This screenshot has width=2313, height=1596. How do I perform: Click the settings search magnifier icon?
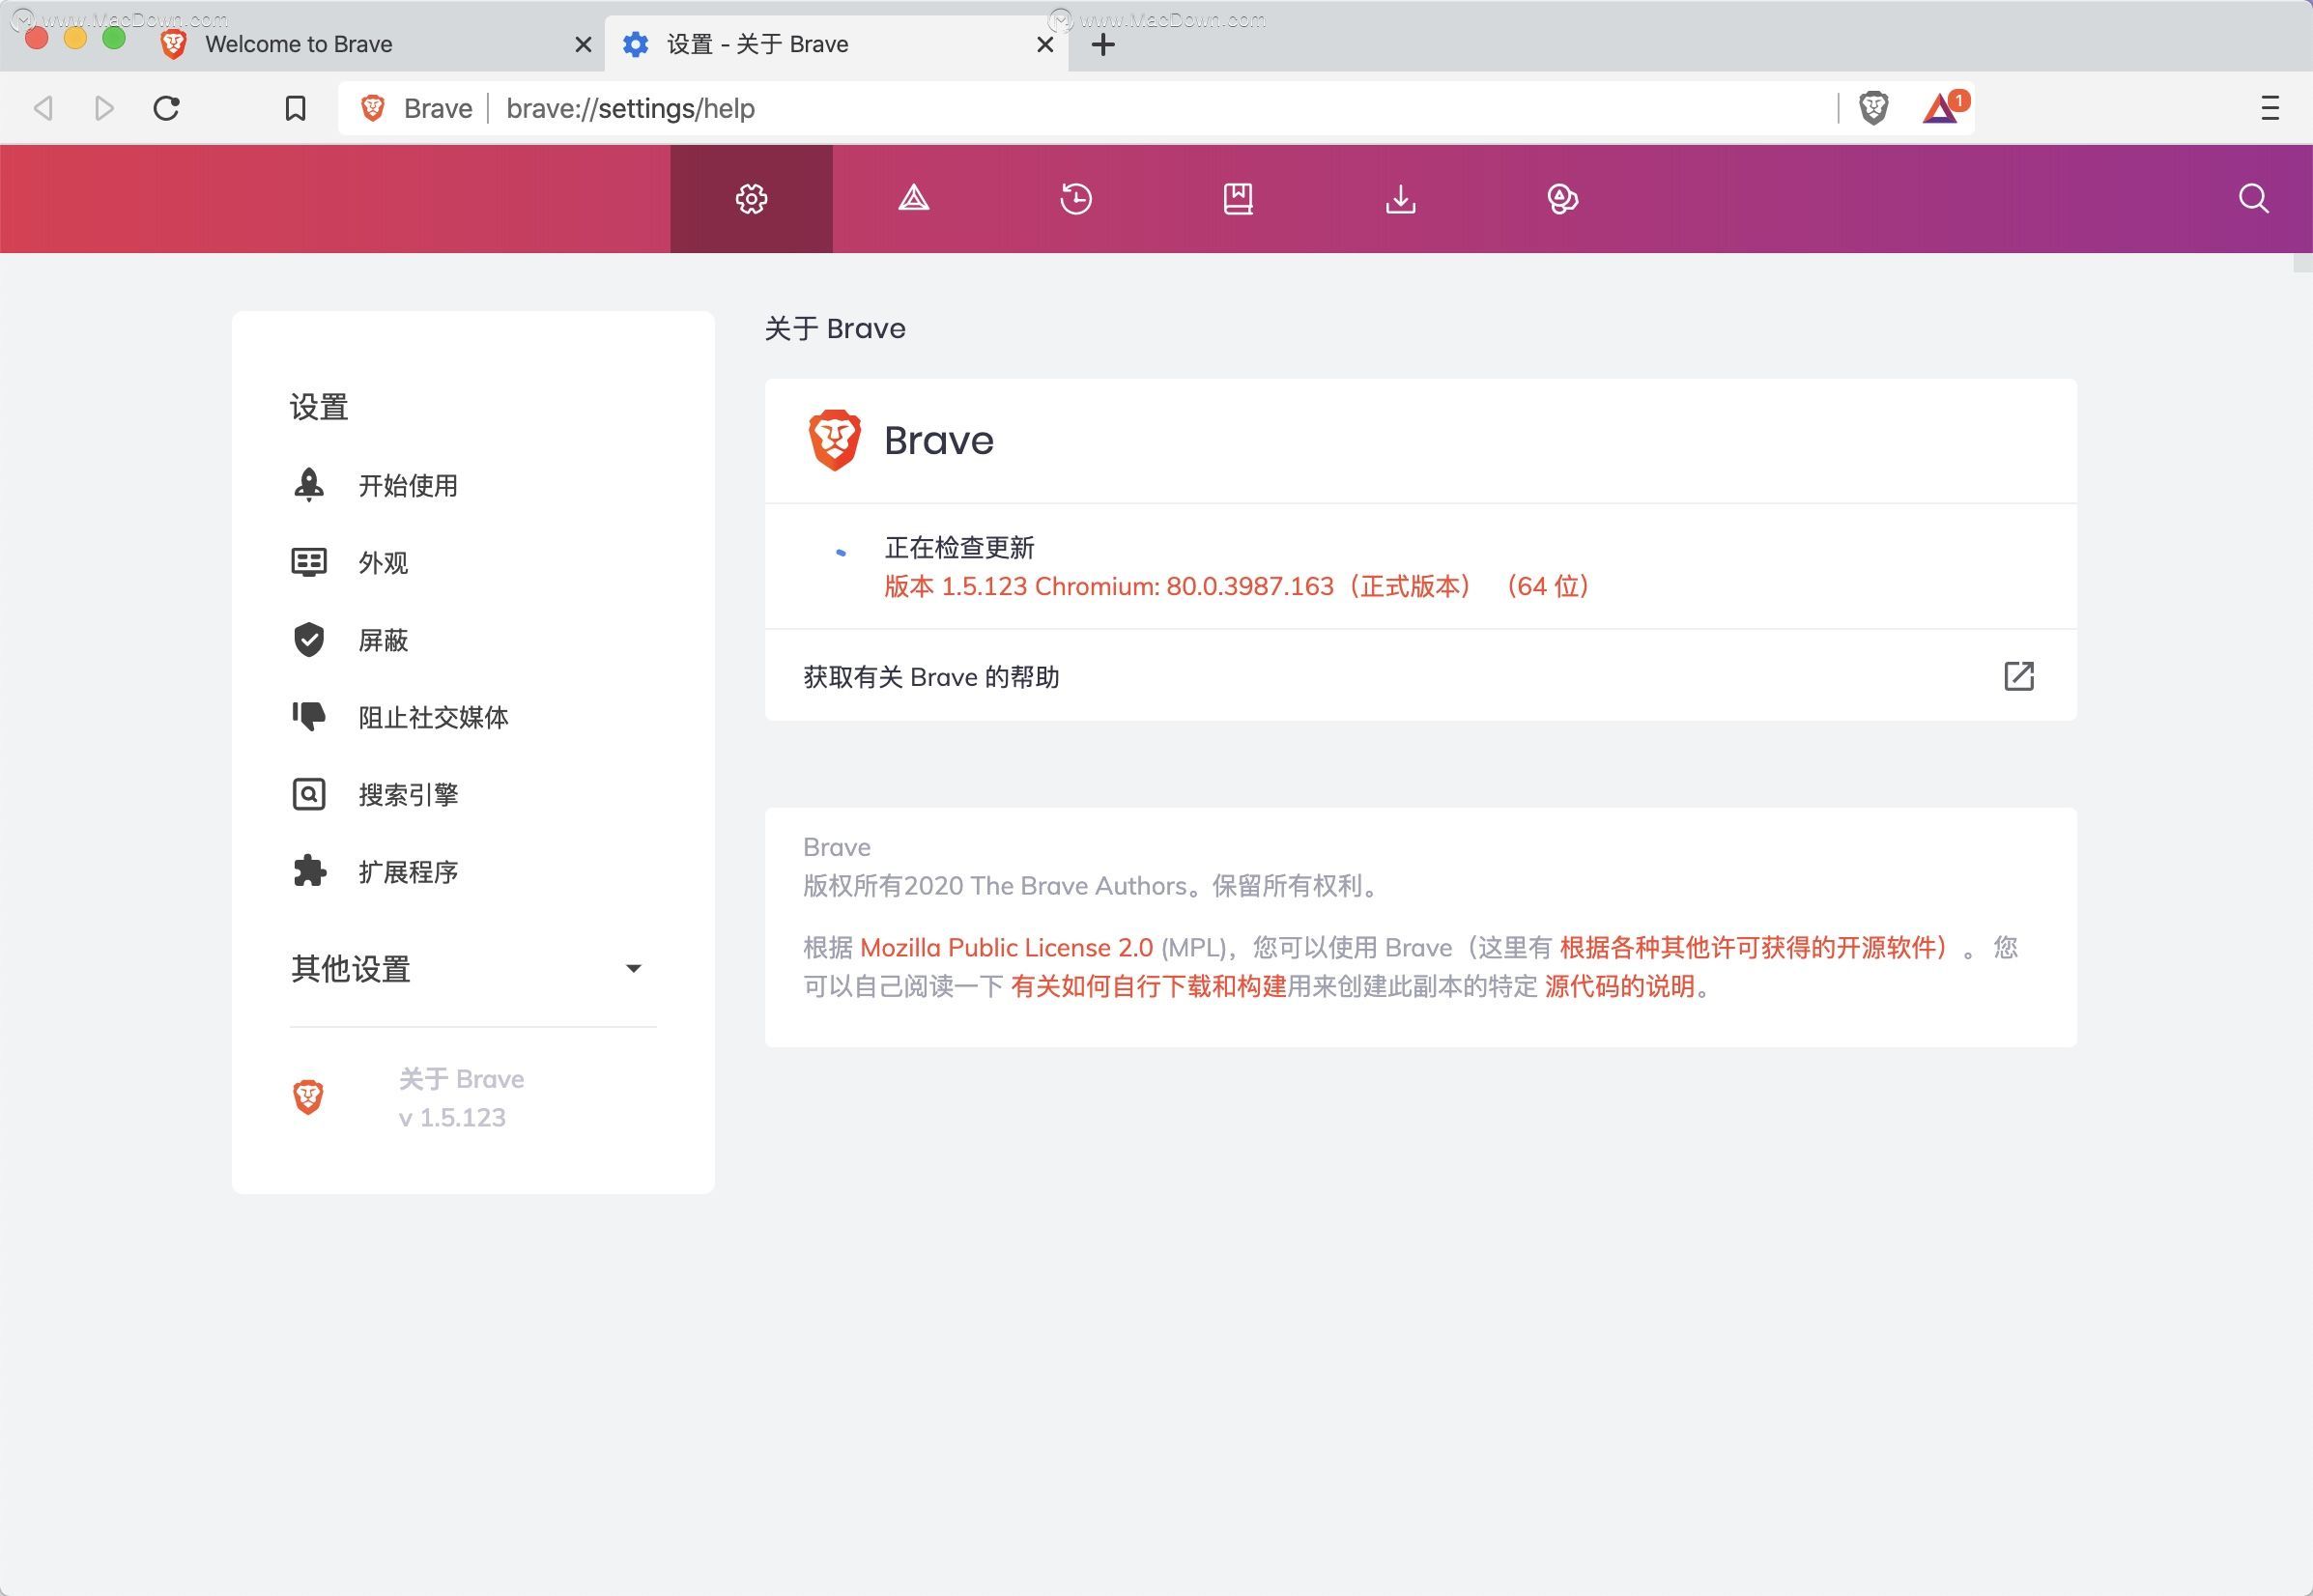click(2253, 198)
